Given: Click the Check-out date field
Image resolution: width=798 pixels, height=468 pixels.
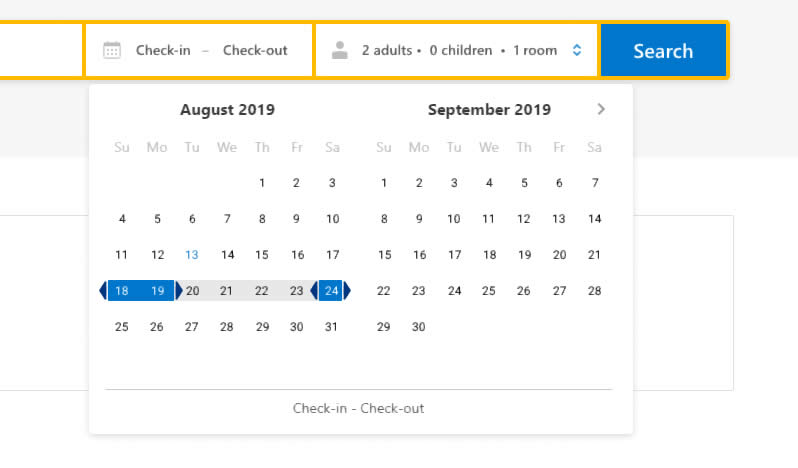Looking at the screenshot, I should coord(255,50).
